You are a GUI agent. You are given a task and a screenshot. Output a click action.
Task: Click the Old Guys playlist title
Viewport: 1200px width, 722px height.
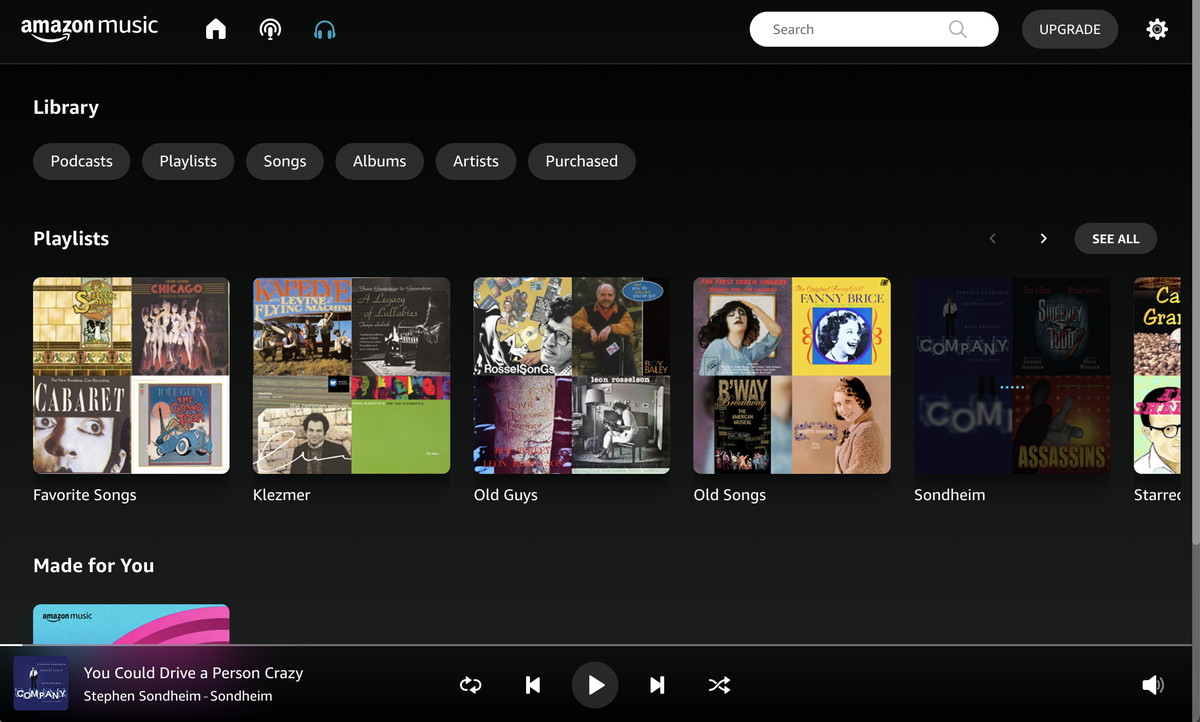click(506, 495)
